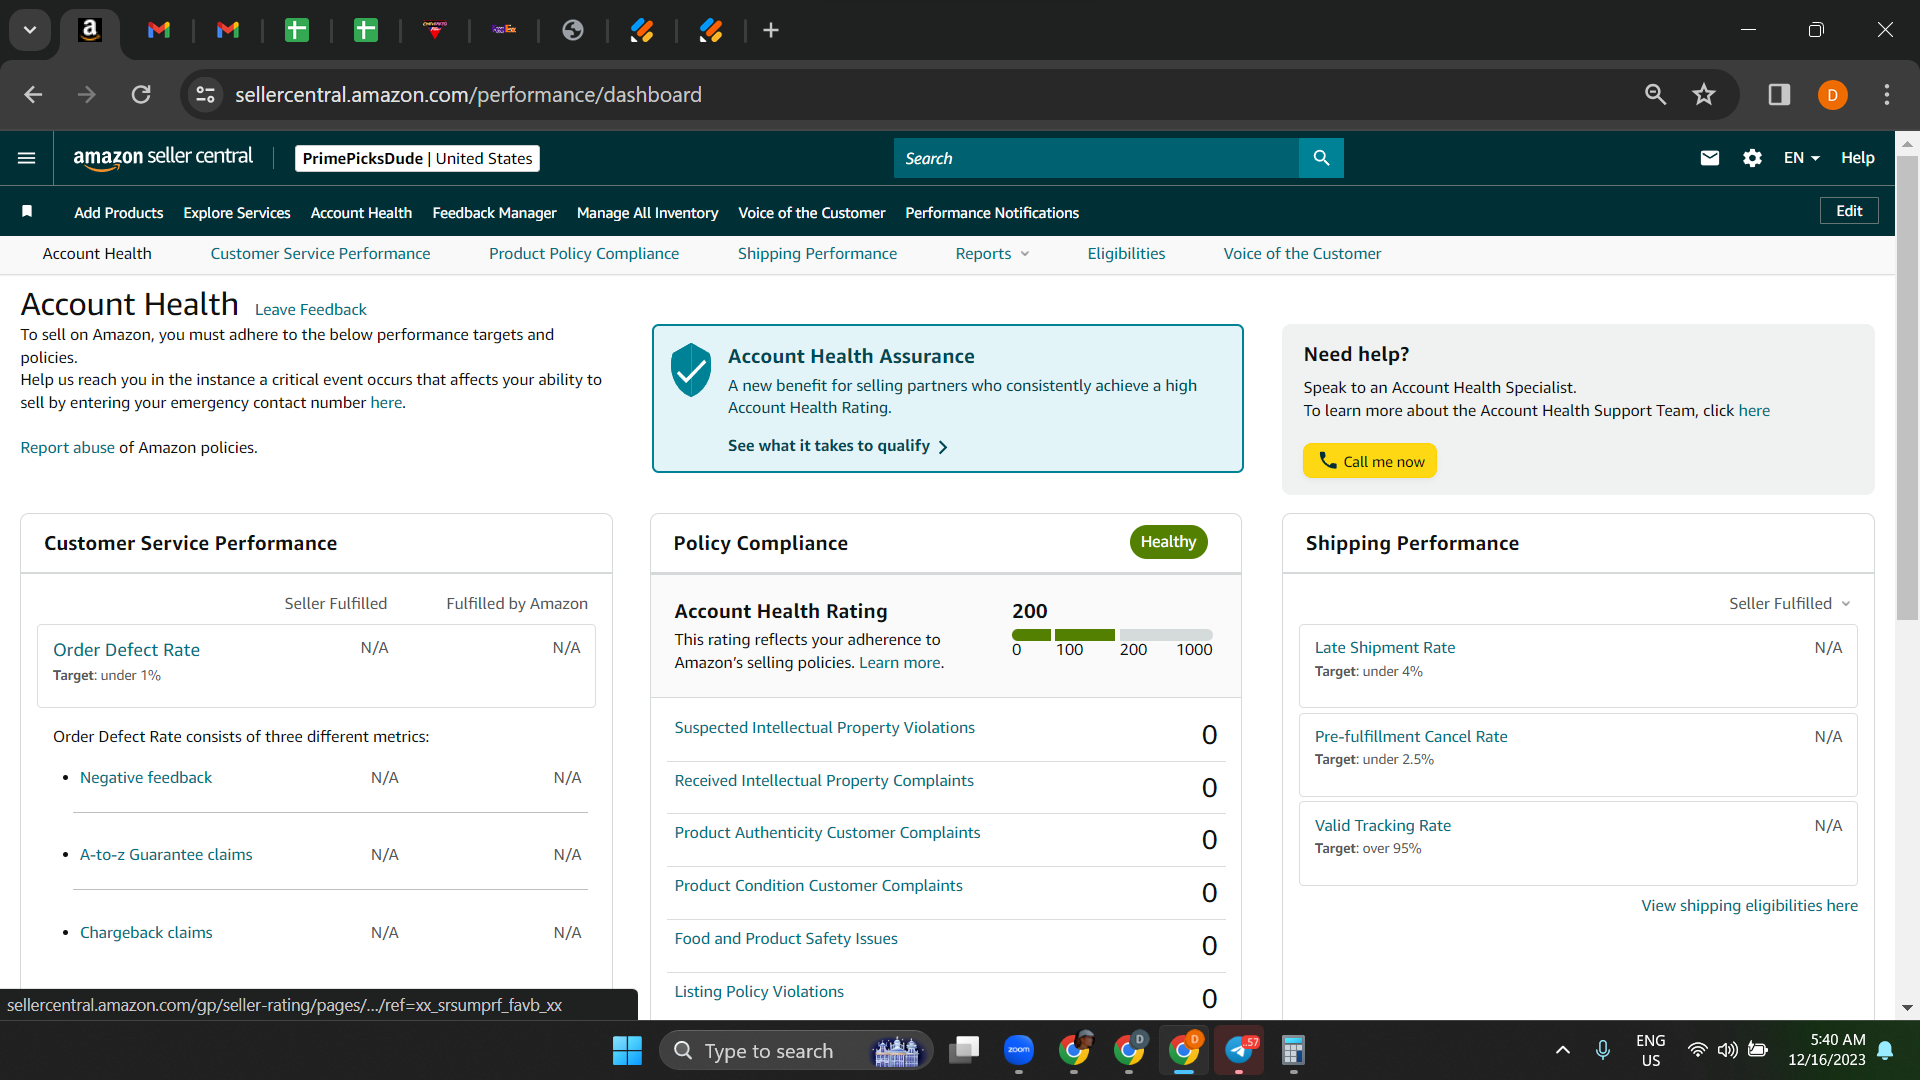
Task: Open PrimePicksDude account switcher
Action: tap(417, 158)
